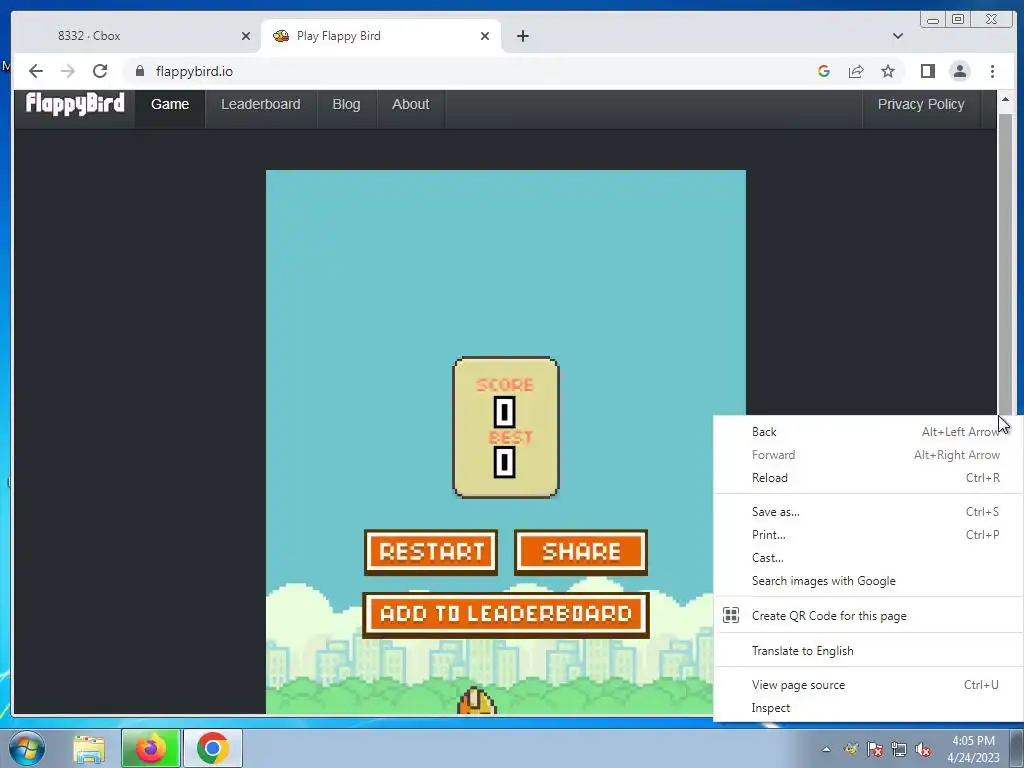Select Save as... in context menu
Viewport: 1024px width, 768px height.
869,512
